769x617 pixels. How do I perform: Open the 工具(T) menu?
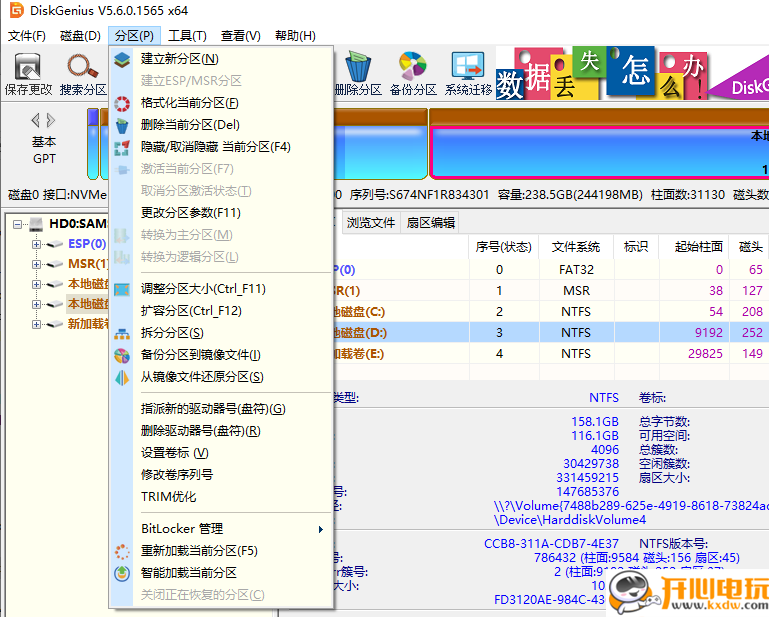[187, 36]
